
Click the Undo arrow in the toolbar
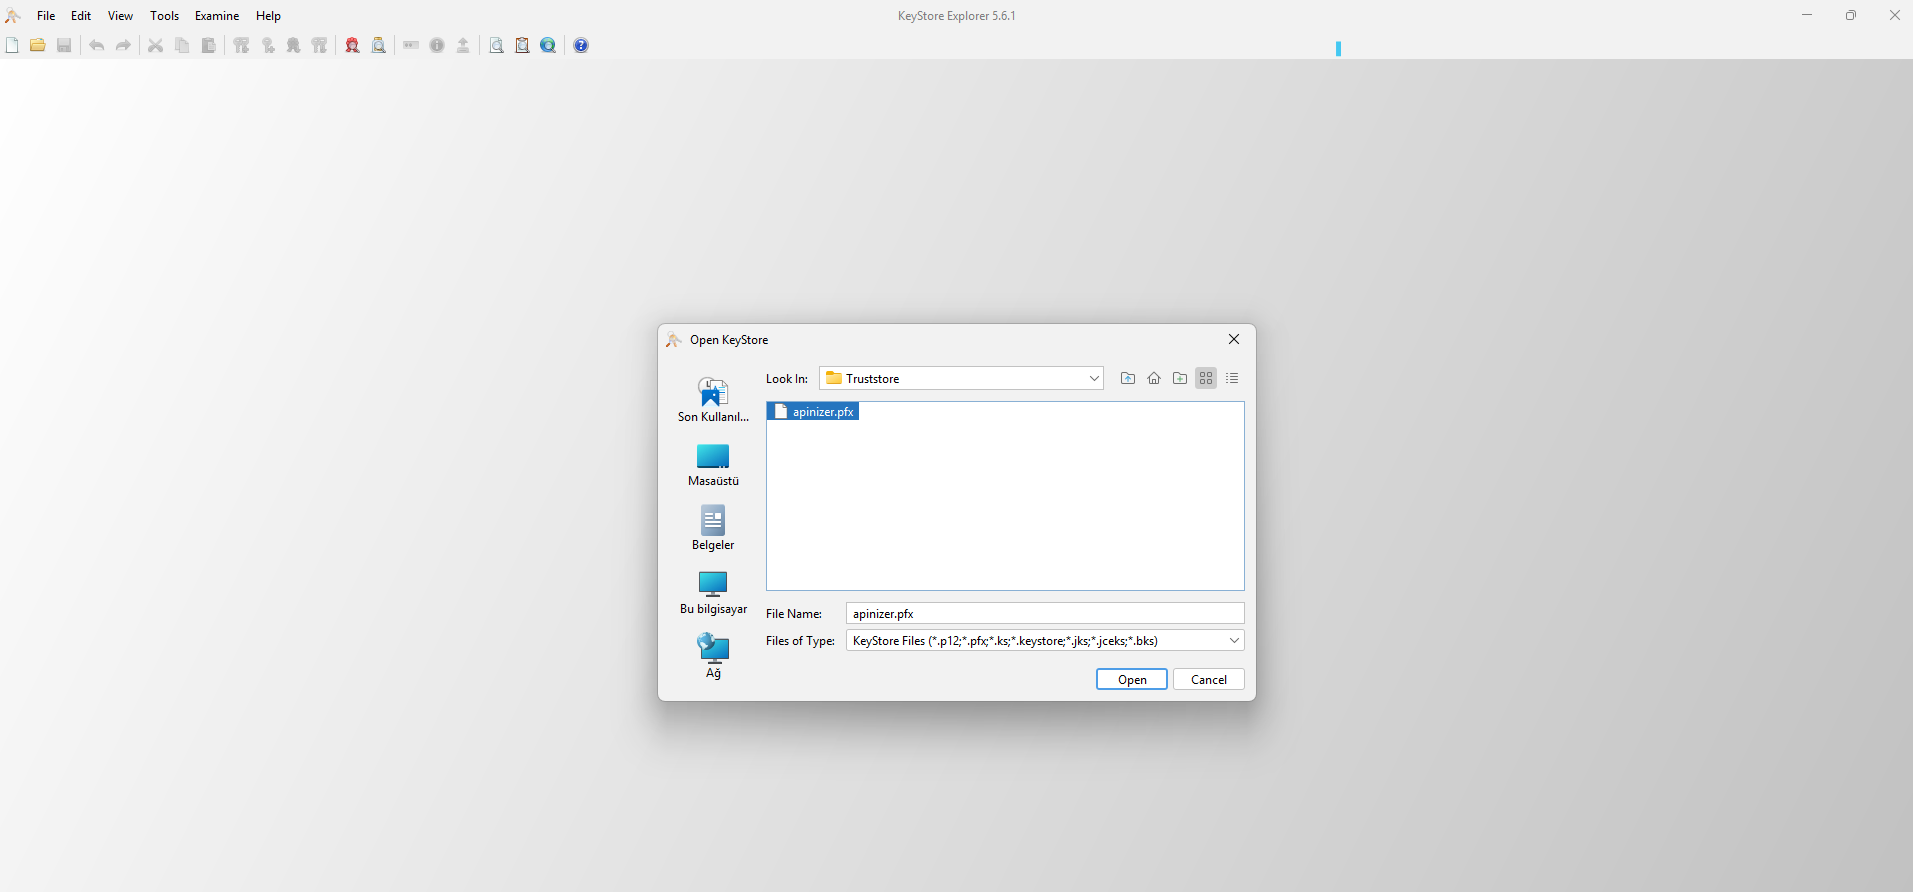pos(97,45)
